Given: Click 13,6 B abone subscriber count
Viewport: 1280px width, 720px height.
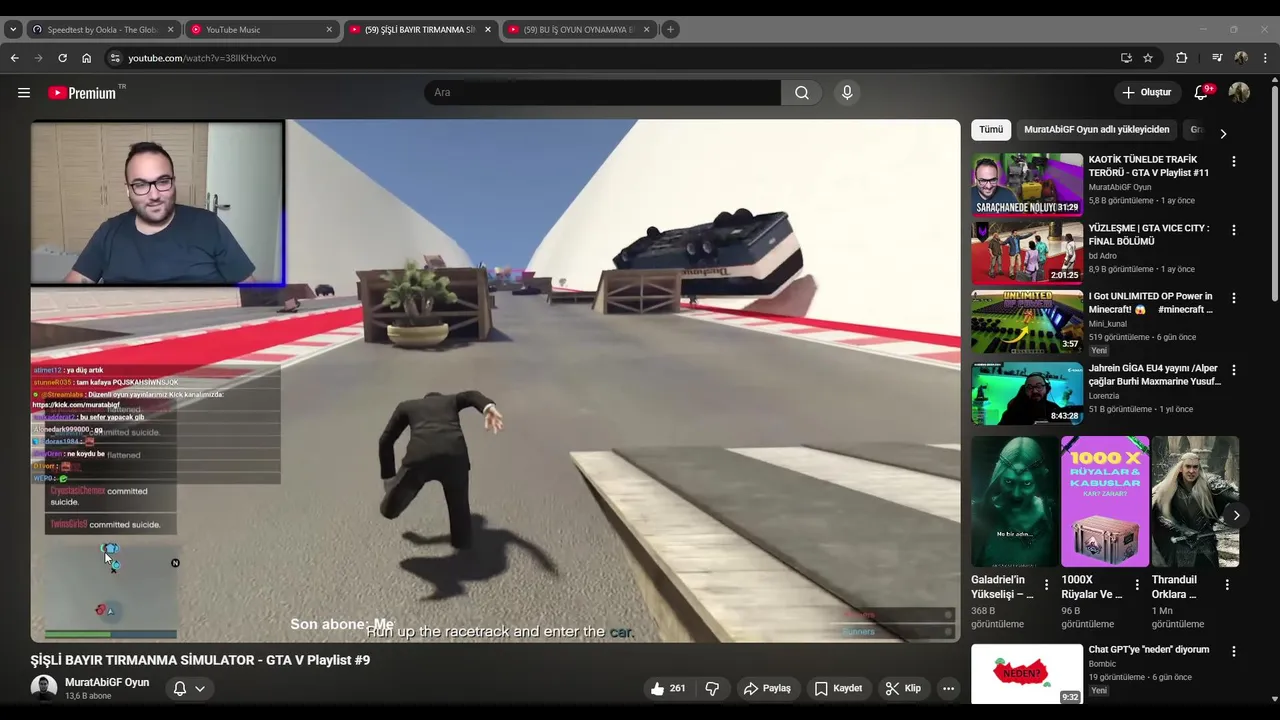Looking at the screenshot, I should (88, 696).
